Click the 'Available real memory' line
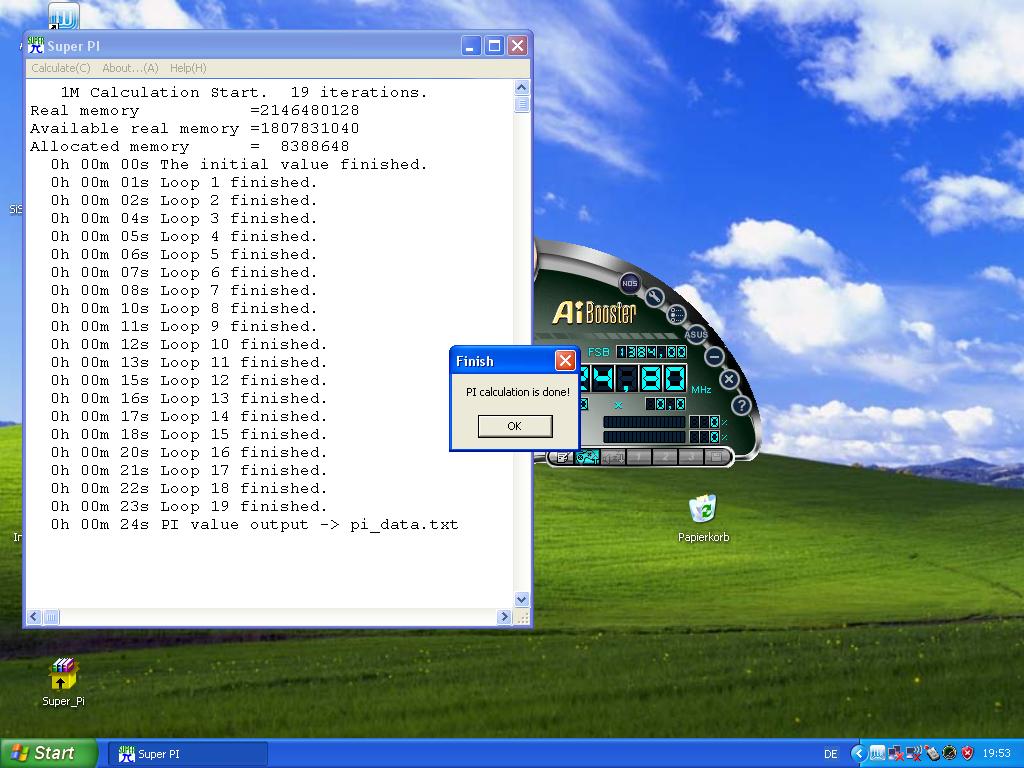Viewport: 1024px width, 768px height. (195, 129)
